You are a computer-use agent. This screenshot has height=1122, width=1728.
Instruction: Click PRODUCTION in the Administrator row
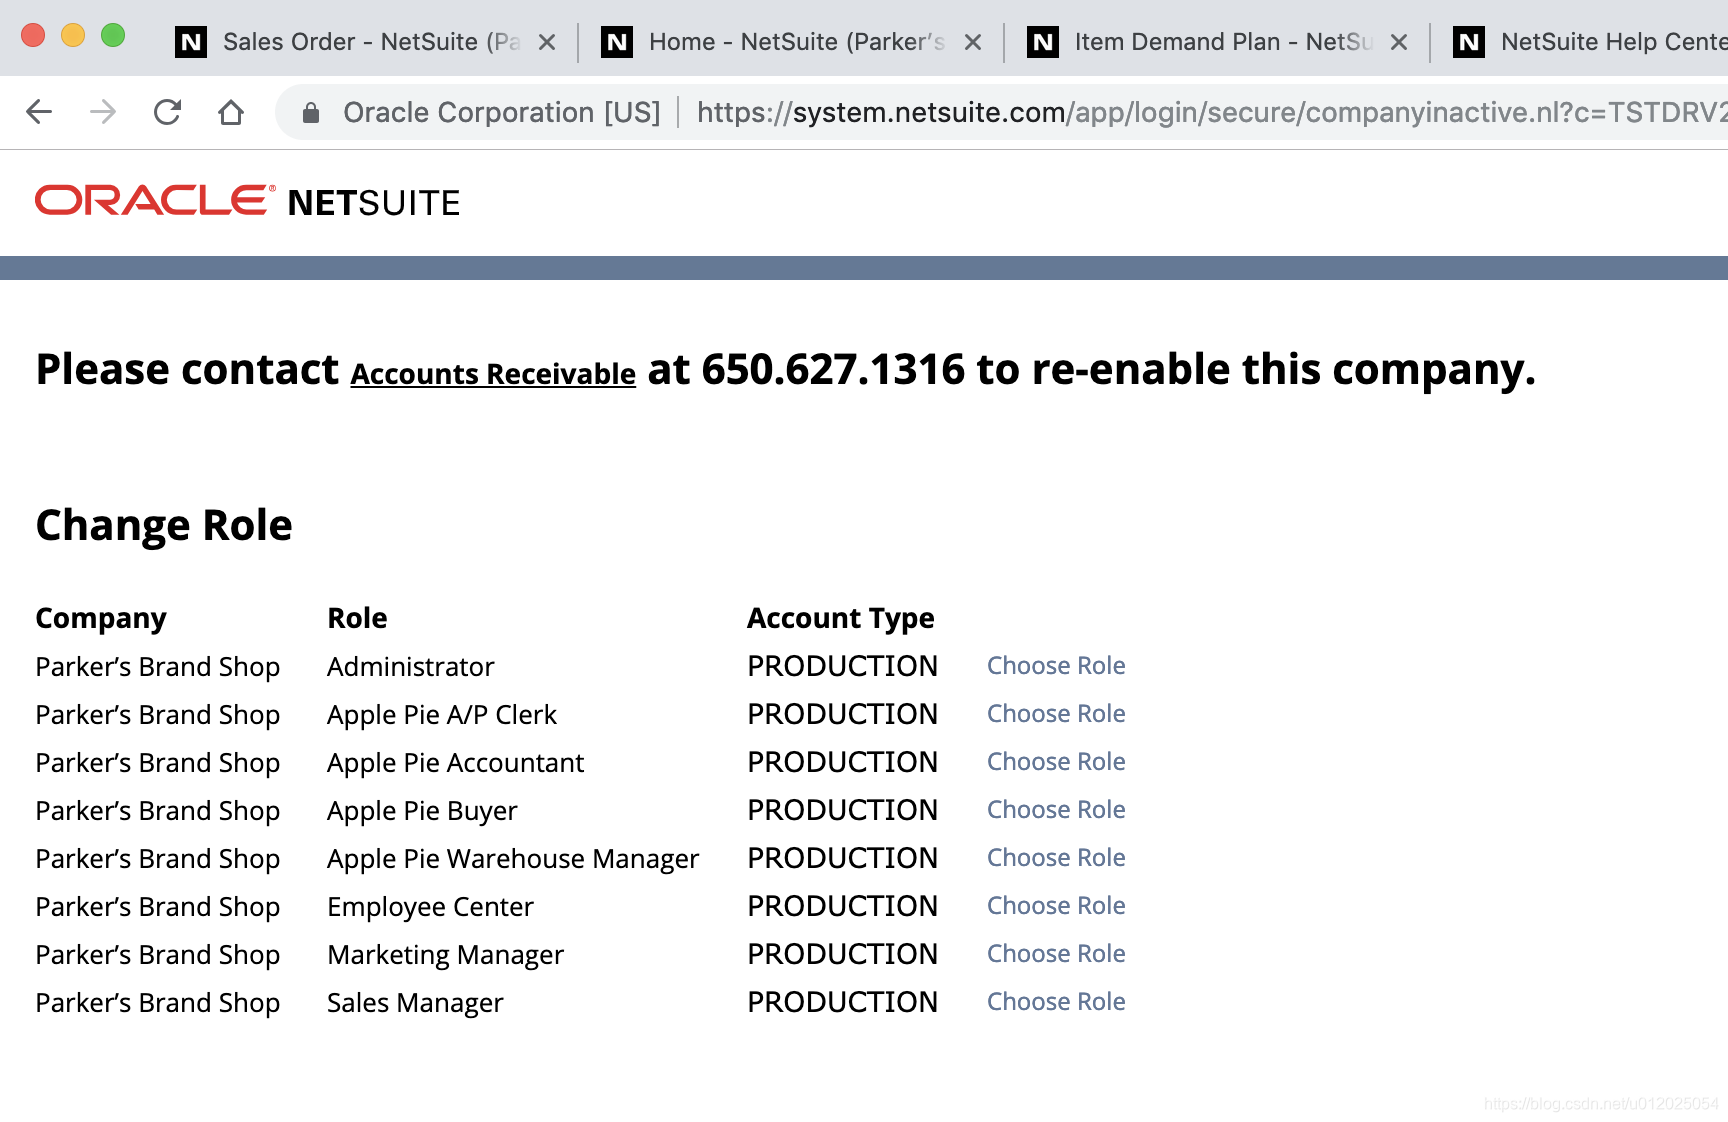coord(843,666)
